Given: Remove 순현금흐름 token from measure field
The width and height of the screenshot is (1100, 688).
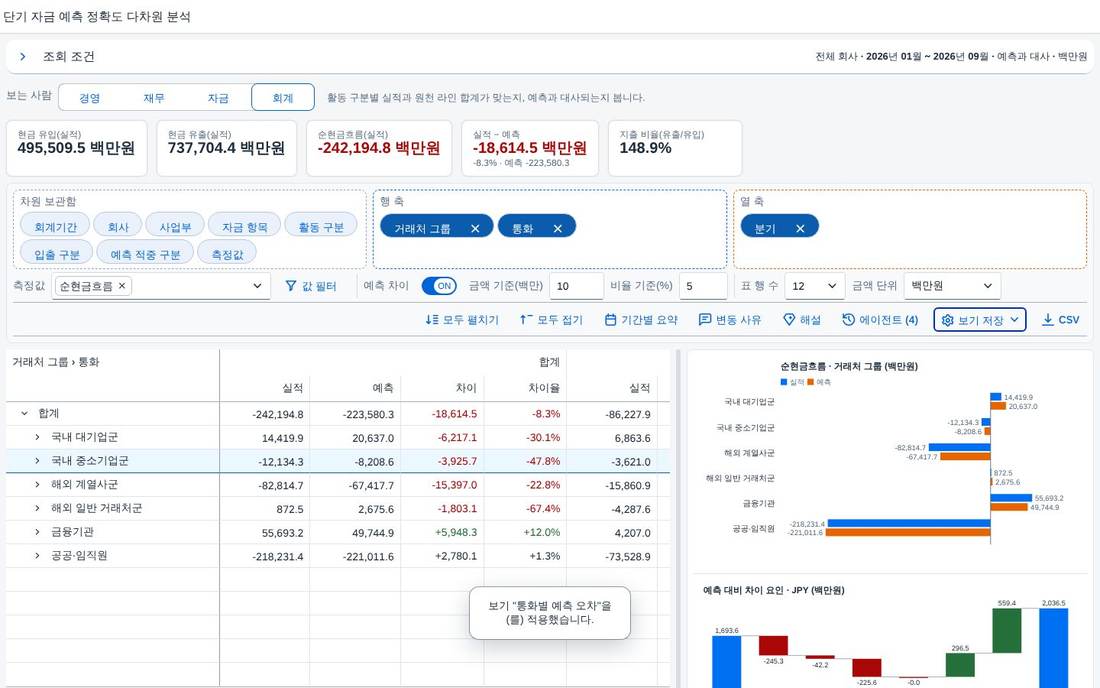Looking at the screenshot, I should pos(122,285).
